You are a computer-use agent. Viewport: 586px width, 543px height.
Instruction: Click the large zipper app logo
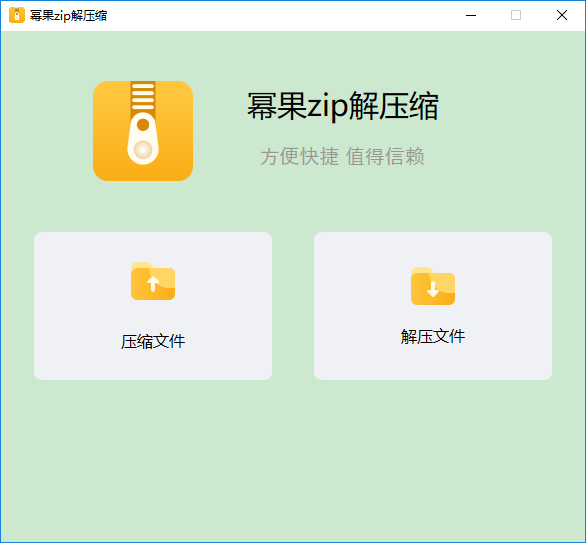coord(143,131)
